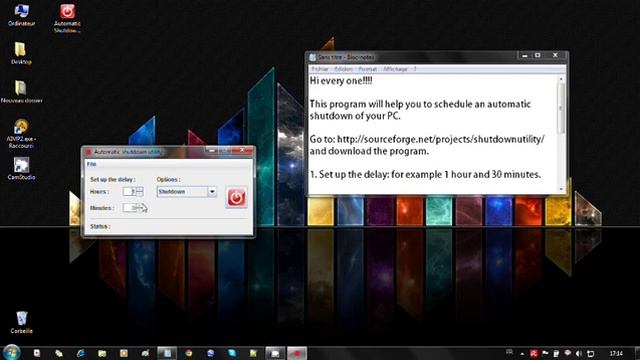Click the Internet Explorer taskbar icon
The image size is (640, 360).
(x=80, y=353)
